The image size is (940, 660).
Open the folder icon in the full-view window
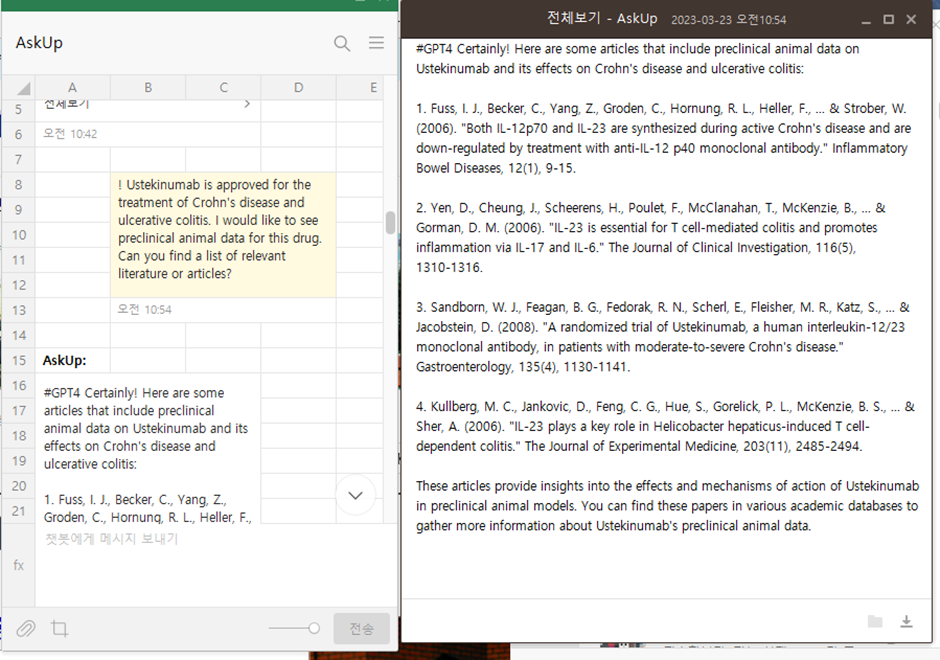pyautogui.click(x=875, y=622)
